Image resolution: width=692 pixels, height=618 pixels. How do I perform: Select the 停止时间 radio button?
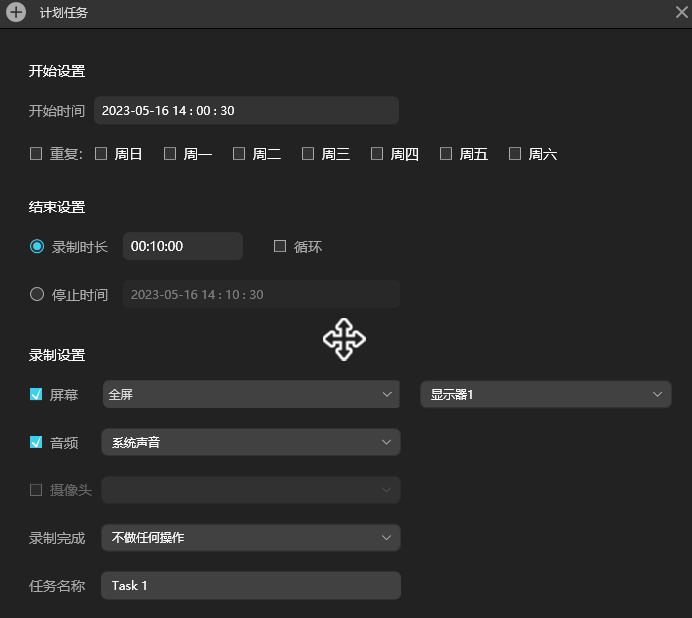37,294
